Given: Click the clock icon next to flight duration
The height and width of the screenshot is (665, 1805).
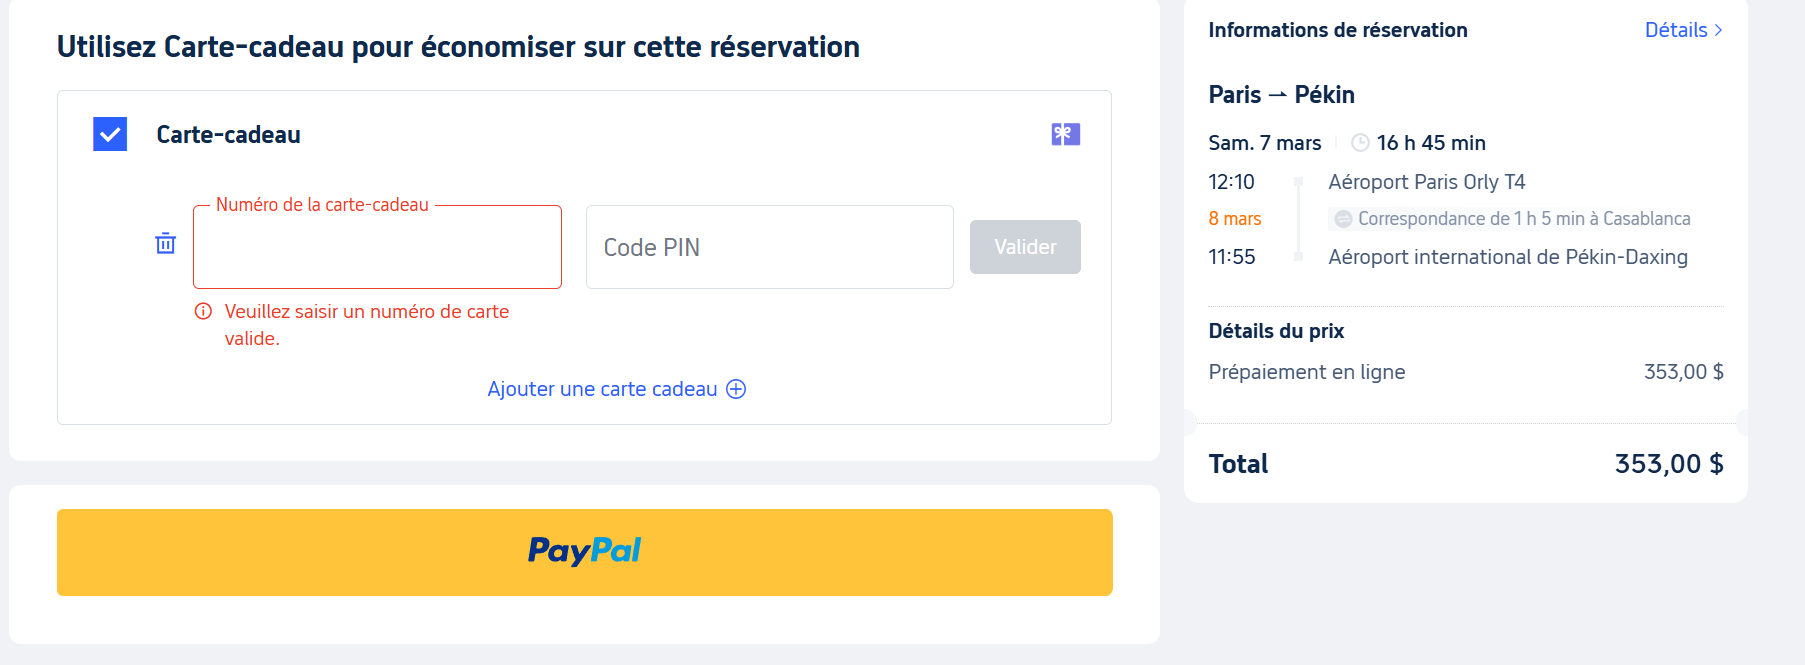Looking at the screenshot, I should coord(1359,142).
